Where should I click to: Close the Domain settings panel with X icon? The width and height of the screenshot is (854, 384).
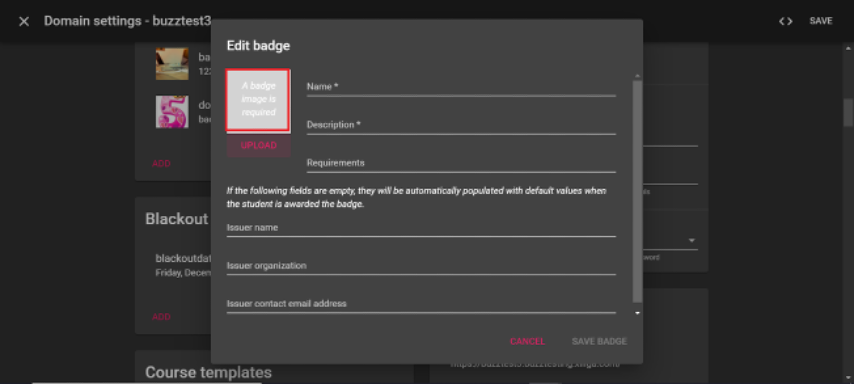[23, 21]
